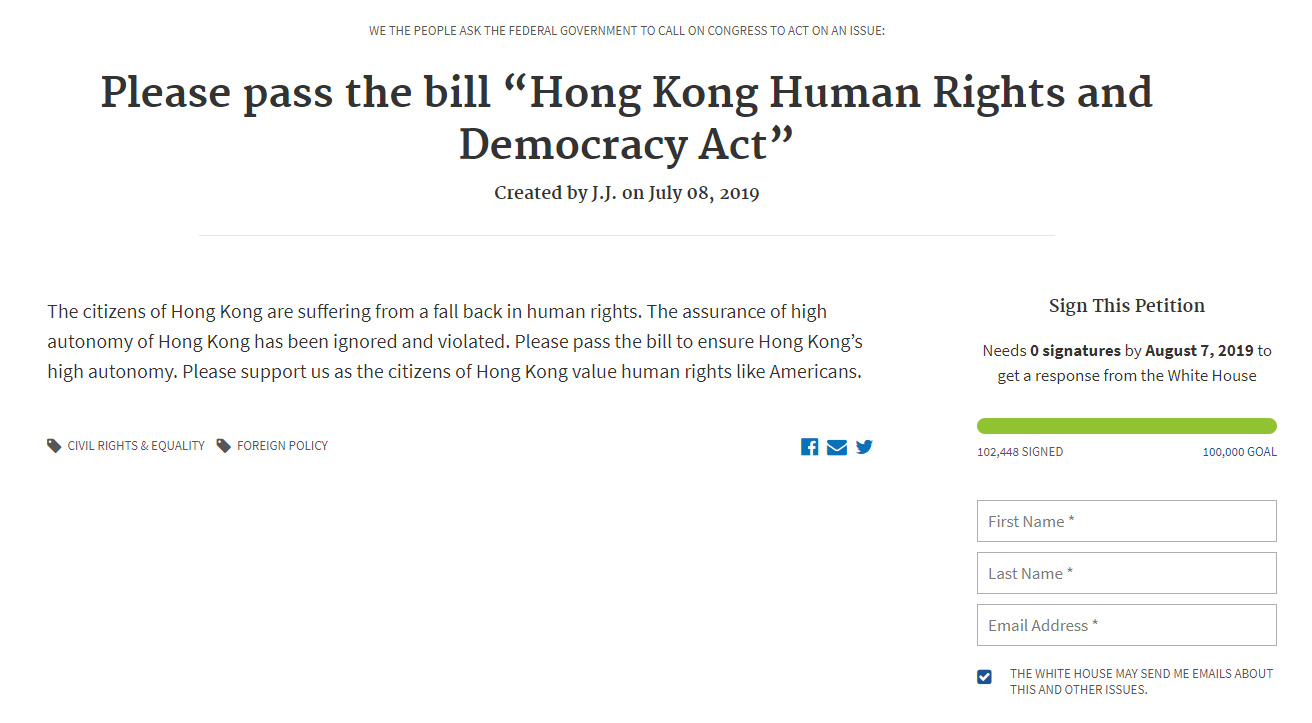Click the "Created by J.J." line
The image size is (1312, 723).
tap(626, 193)
